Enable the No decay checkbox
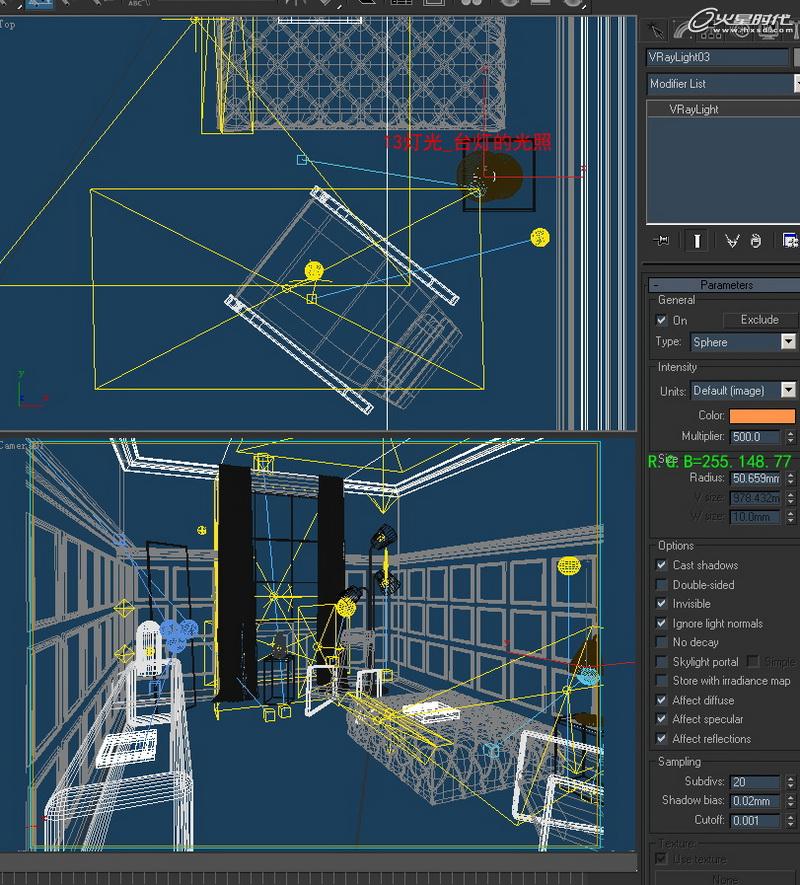The image size is (800, 885). [x=661, y=642]
